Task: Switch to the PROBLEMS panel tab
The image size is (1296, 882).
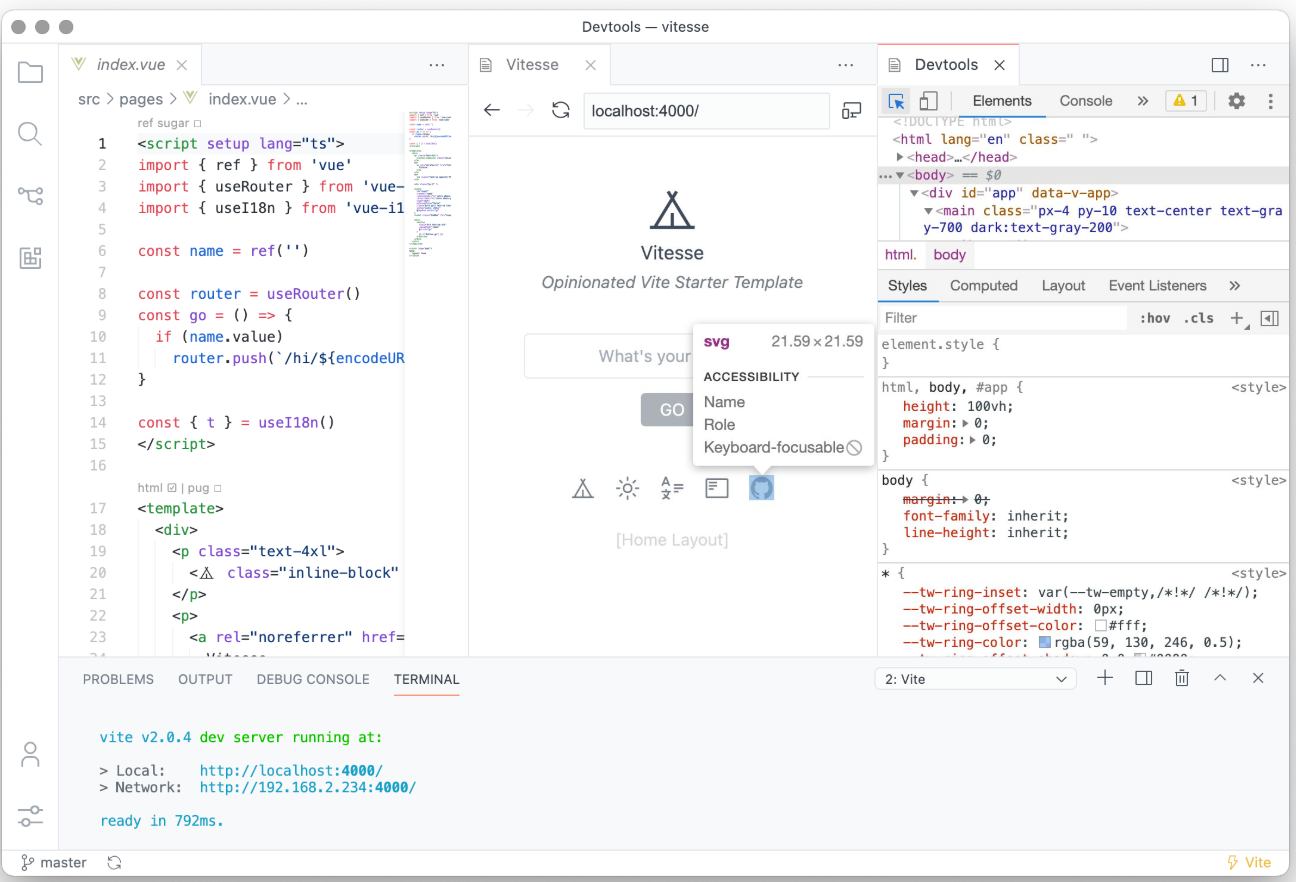Action: tap(118, 679)
